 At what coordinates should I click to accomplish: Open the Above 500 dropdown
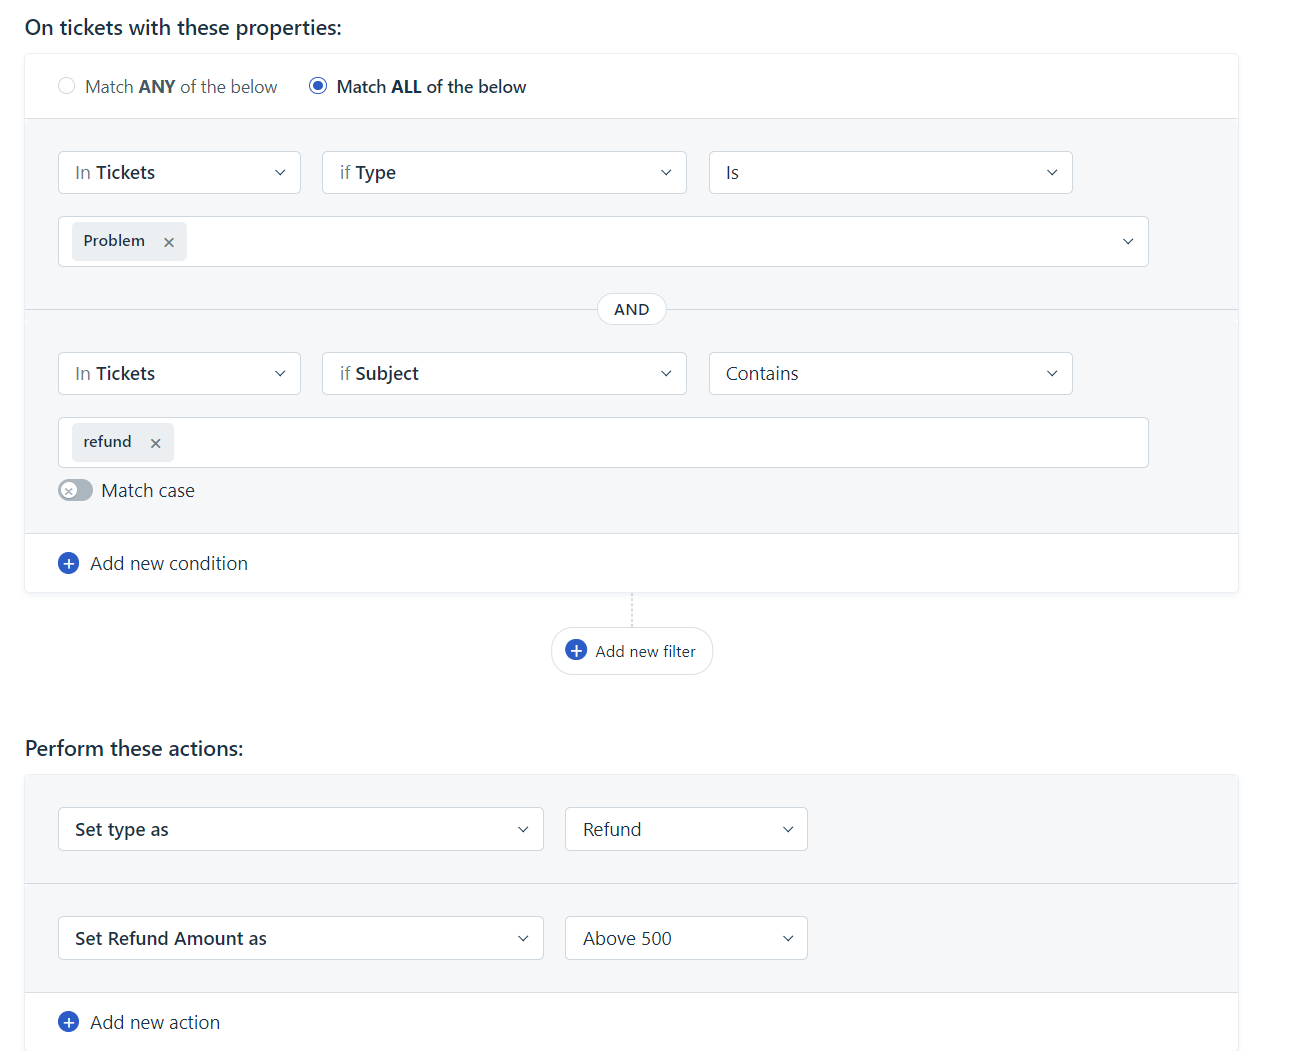click(x=686, y=938)
